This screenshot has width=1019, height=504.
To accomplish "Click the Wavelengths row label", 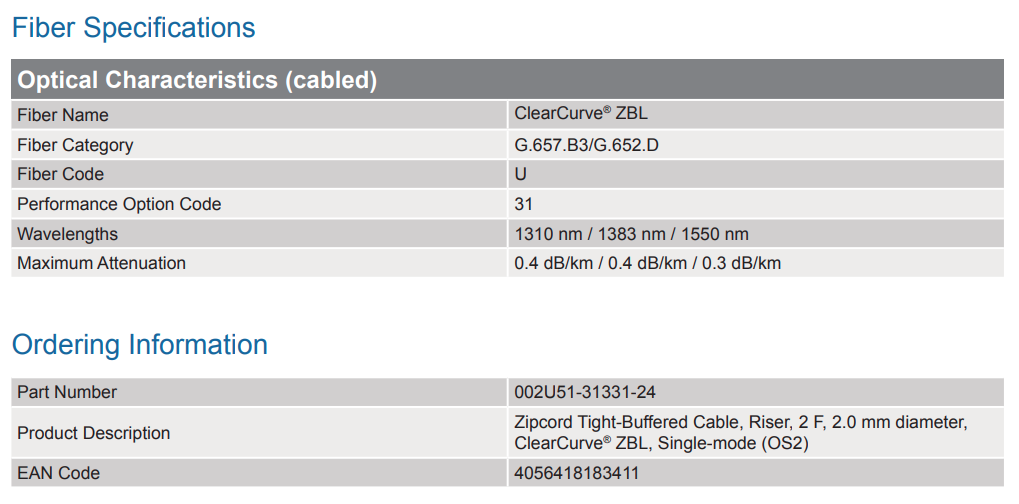I will 67,234.
